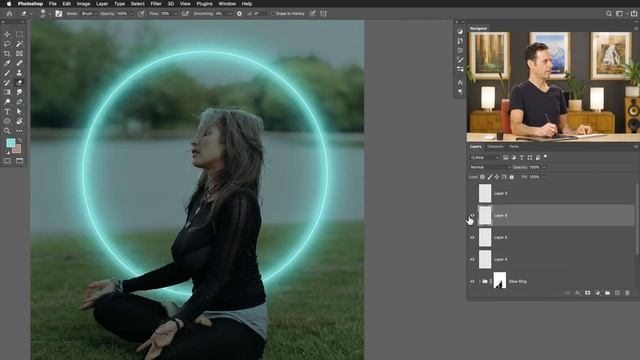
Task: Select the Brush tool in toolbar
Action: click(7, 73)
